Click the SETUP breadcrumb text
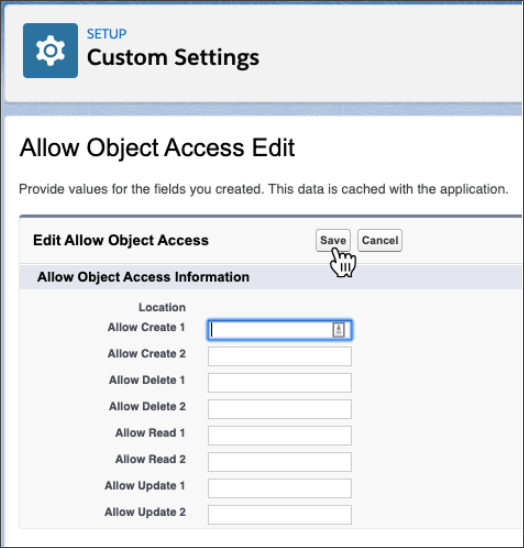 [x=107, y=34]
